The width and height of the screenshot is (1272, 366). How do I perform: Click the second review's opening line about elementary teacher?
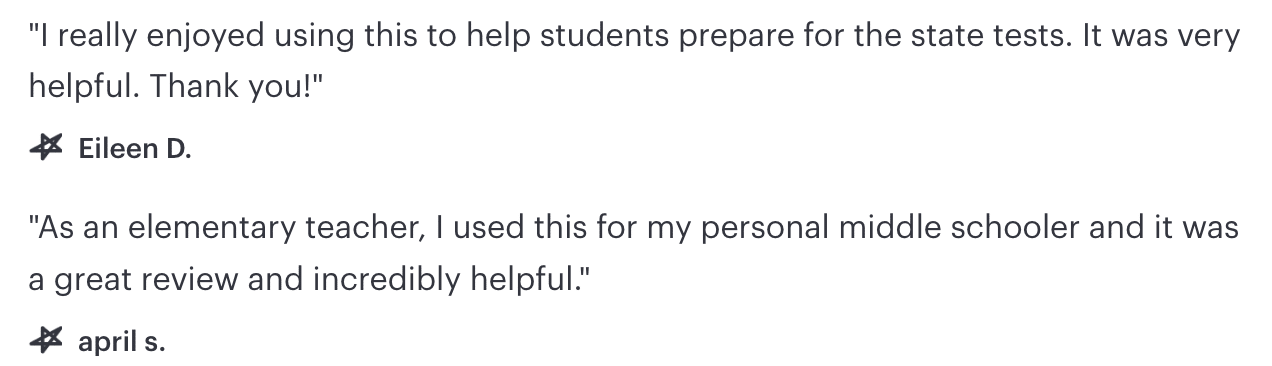point(633,230)
